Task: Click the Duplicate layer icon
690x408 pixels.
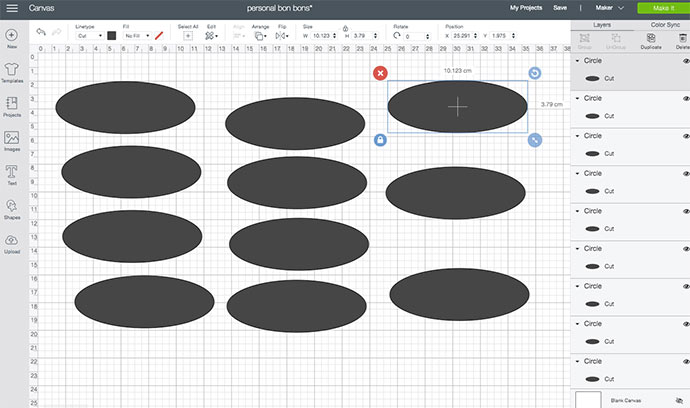Action: [651, 38]
